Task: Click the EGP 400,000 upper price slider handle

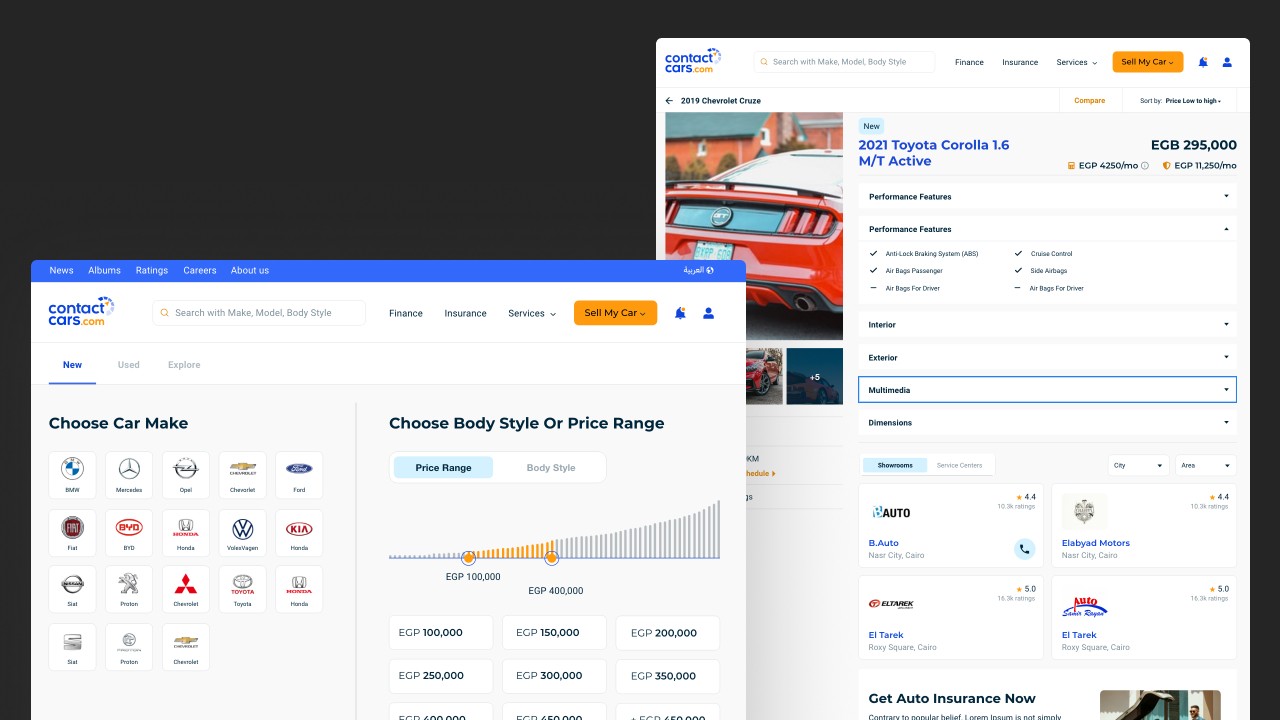Action: 551,557
